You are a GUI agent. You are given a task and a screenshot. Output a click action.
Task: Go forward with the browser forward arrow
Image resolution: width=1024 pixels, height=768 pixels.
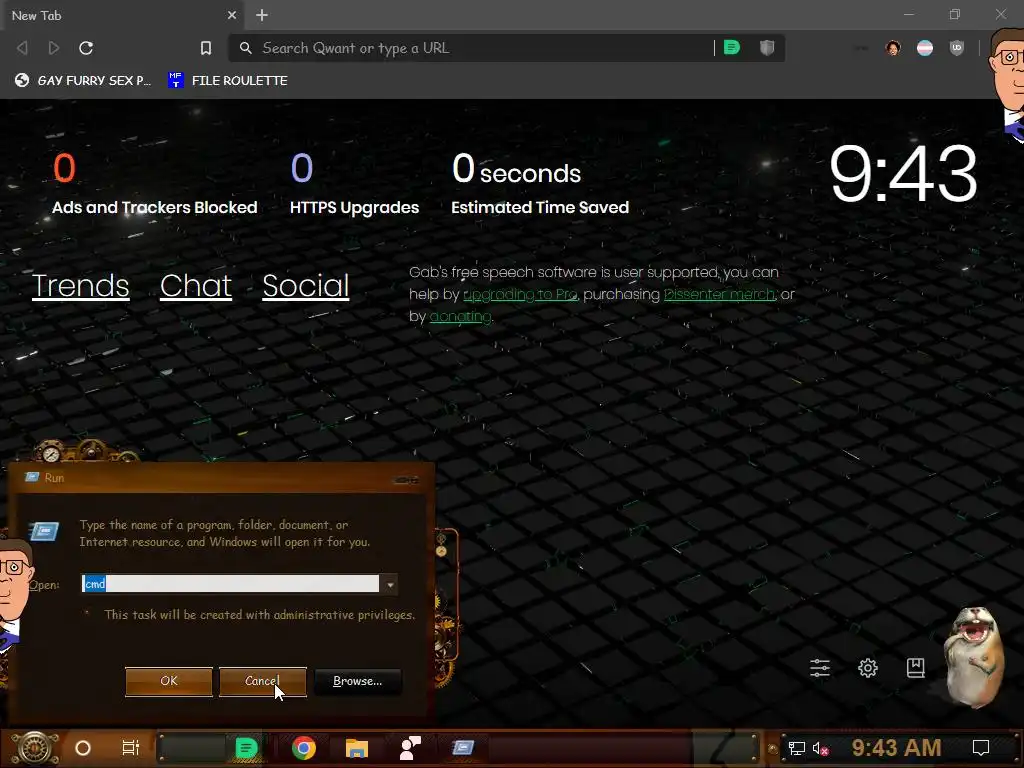[x=54, y=48]
